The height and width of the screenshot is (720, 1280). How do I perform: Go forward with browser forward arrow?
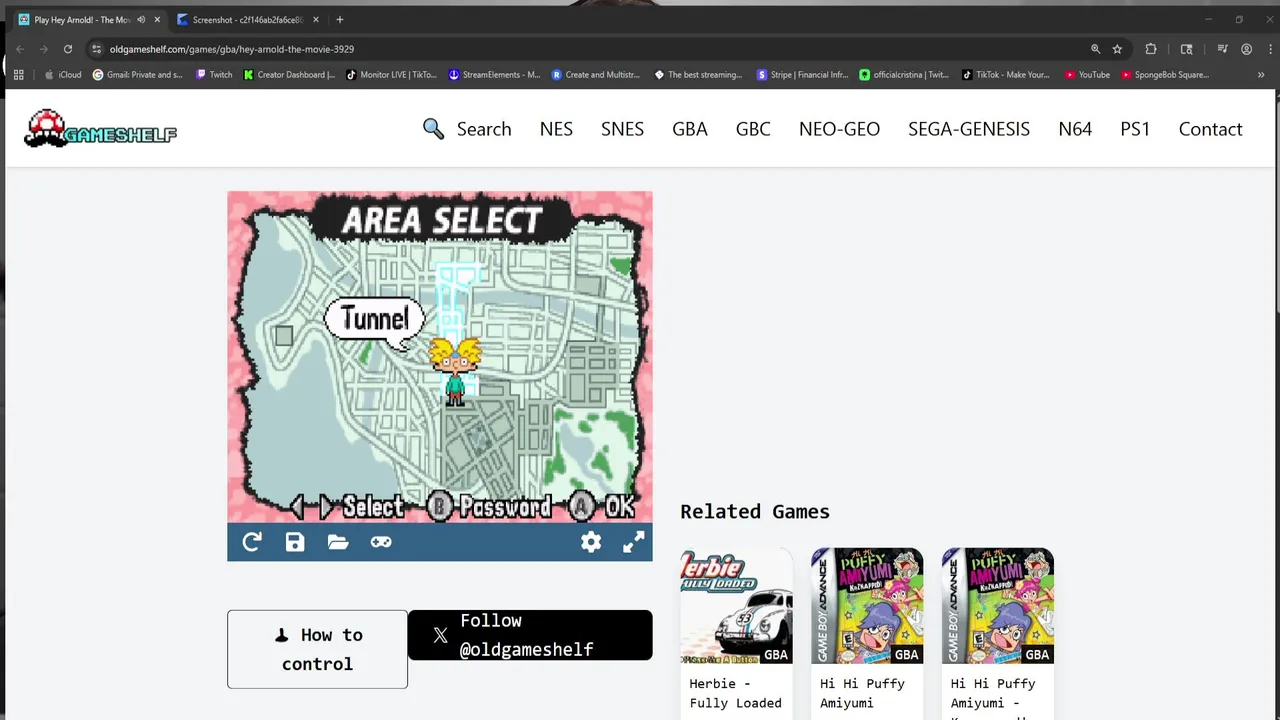point(44,49)
